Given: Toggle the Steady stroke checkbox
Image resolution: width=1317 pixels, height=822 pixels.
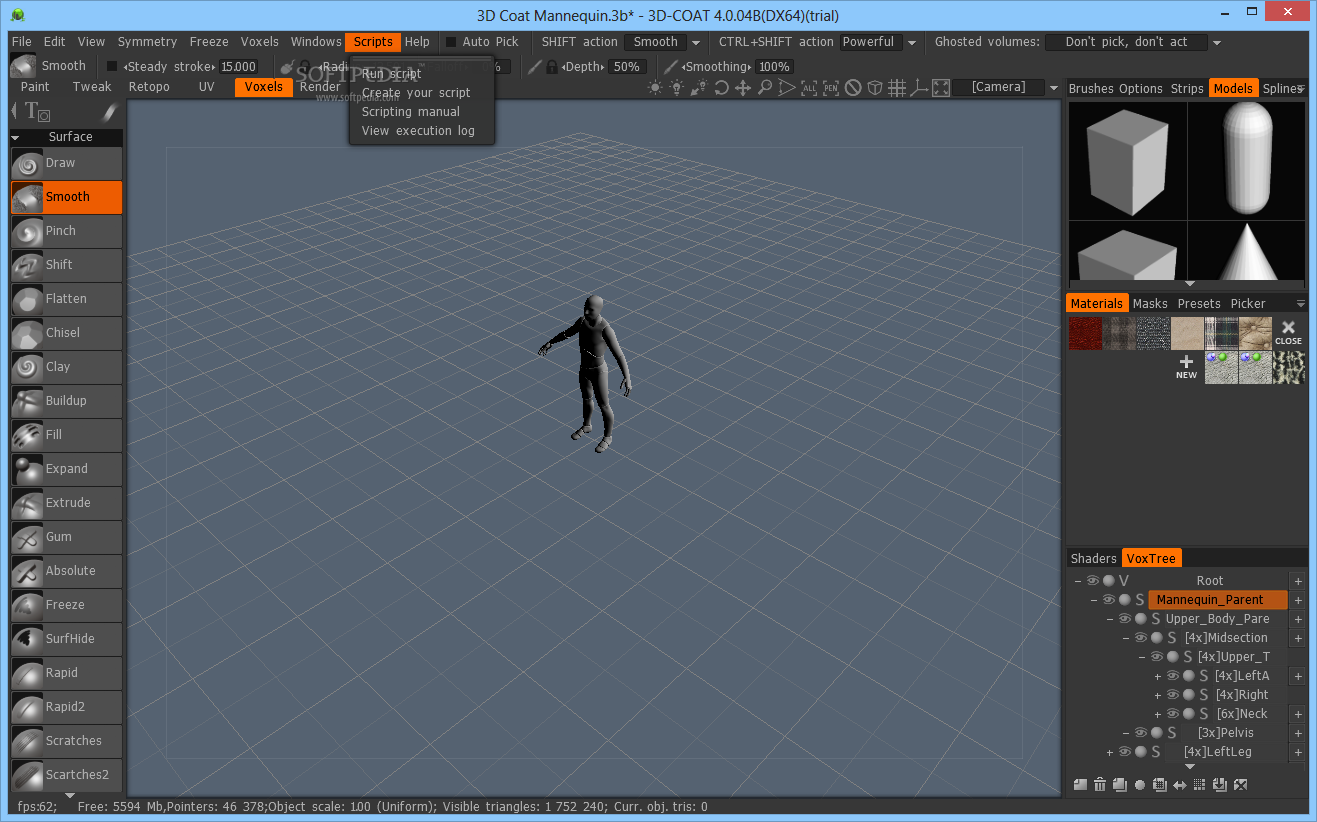Looking at the screenshot, I should (x=112, y=66).
